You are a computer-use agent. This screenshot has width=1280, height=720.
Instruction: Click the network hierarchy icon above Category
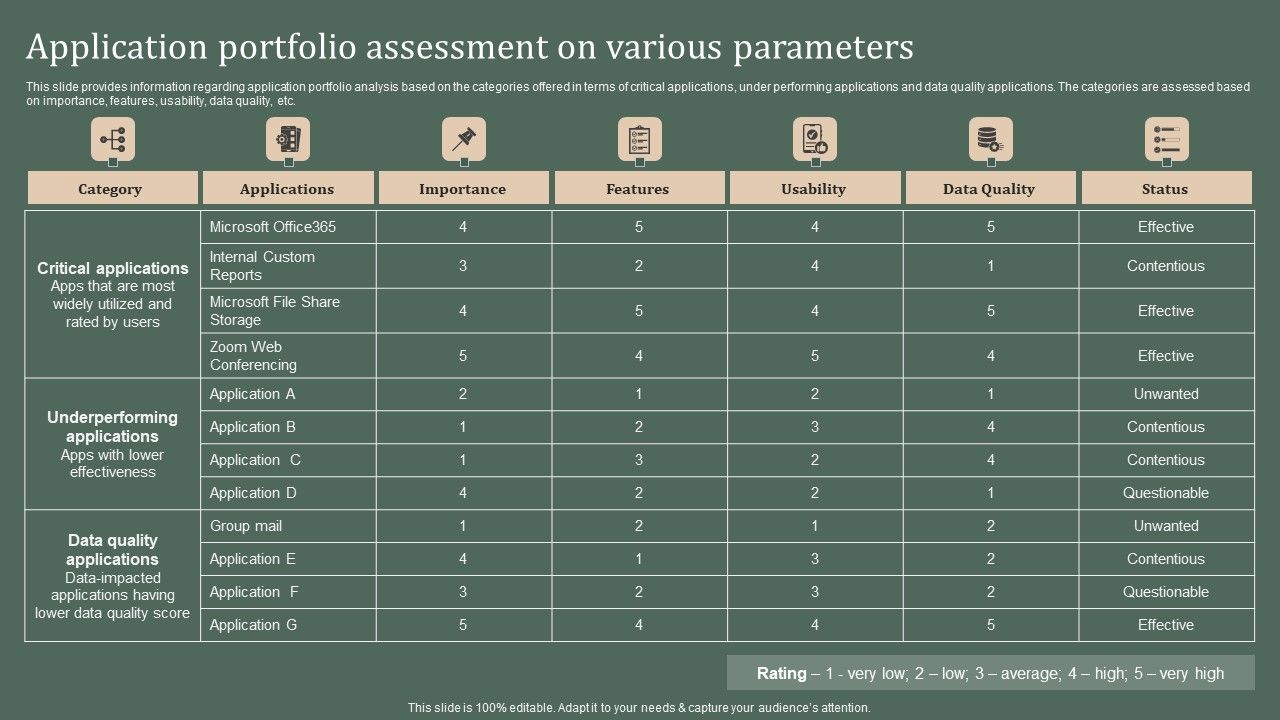coord(112,139)
